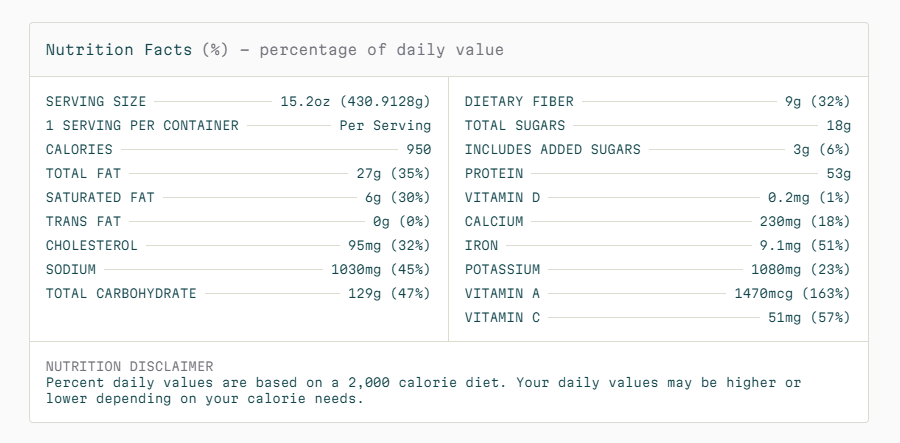Select the Trans Fat 0g value
The height and width of the screenshot is (443, 900).
click(x=402, y=222)
